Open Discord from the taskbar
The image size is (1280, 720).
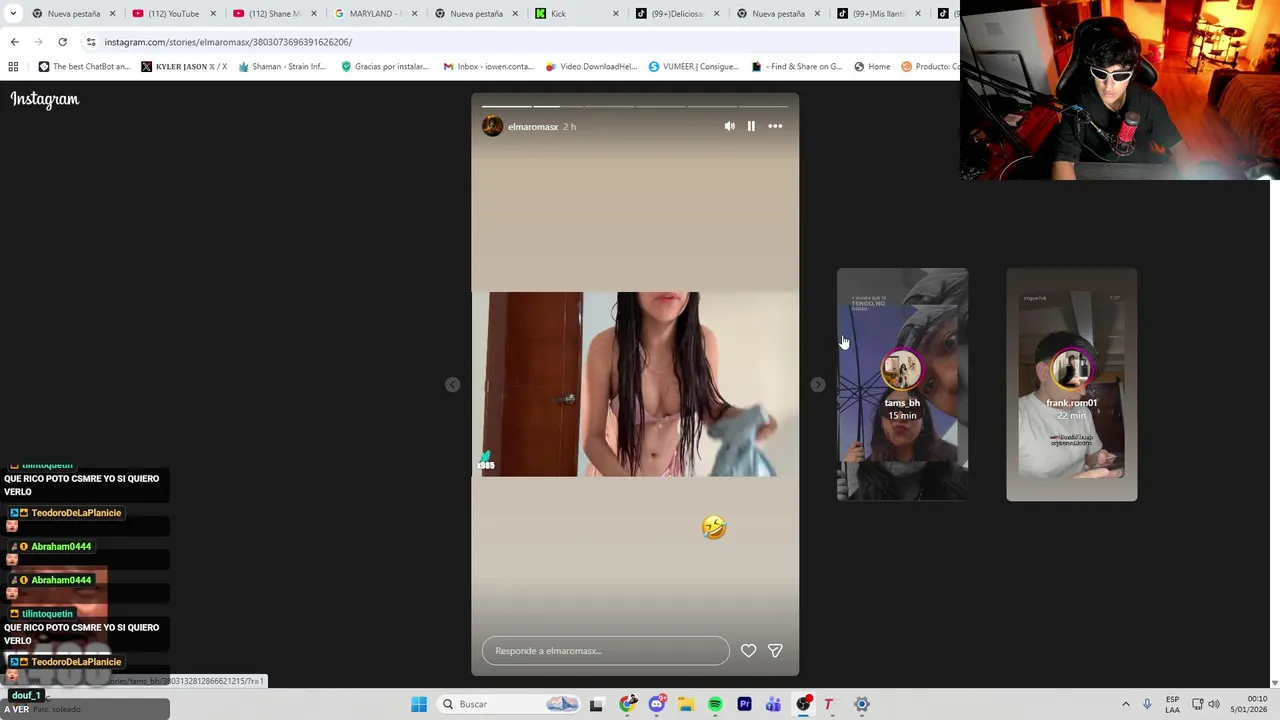click(x=656, y=704)
